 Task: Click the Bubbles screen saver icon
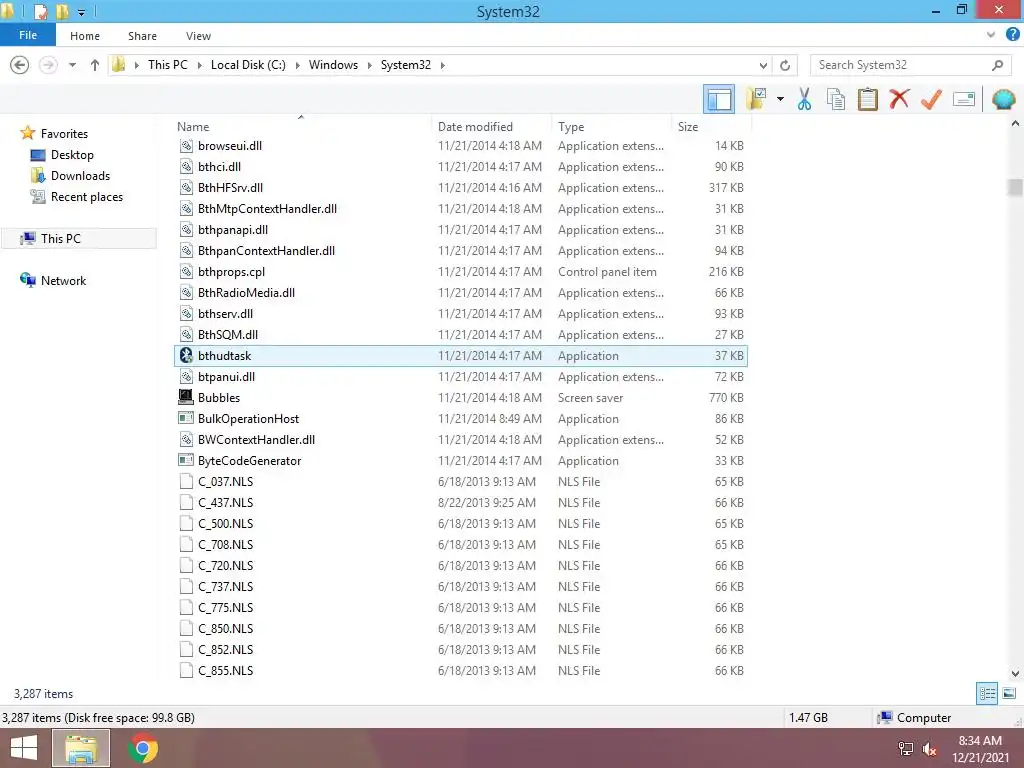click(x=186, y=397)
